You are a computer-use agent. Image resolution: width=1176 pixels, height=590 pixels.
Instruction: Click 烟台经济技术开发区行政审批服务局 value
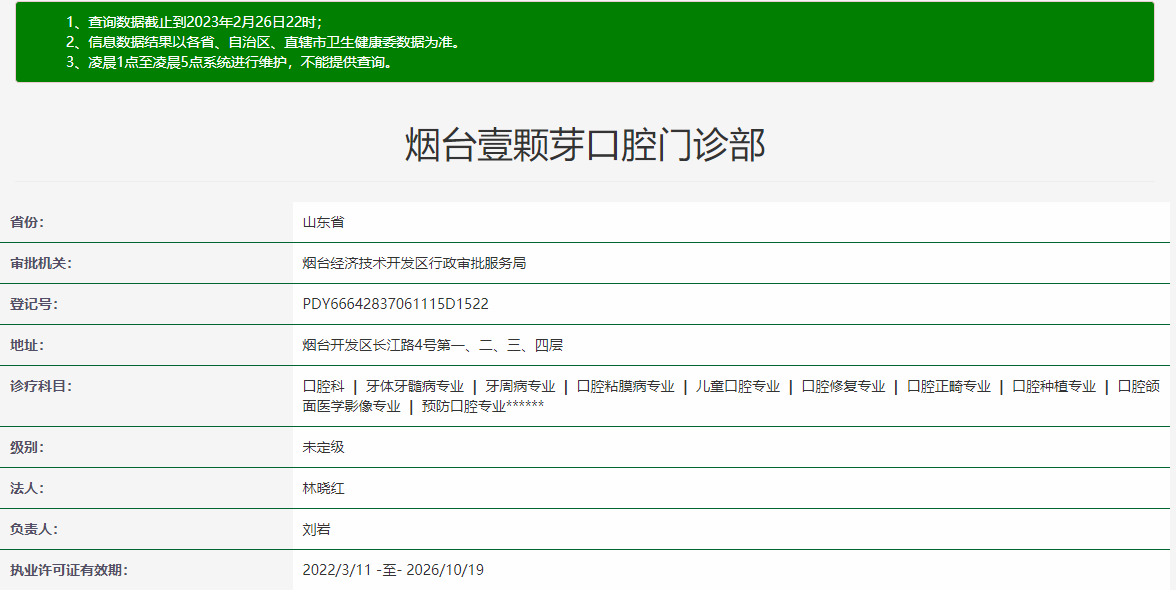(x=414, y=263)
